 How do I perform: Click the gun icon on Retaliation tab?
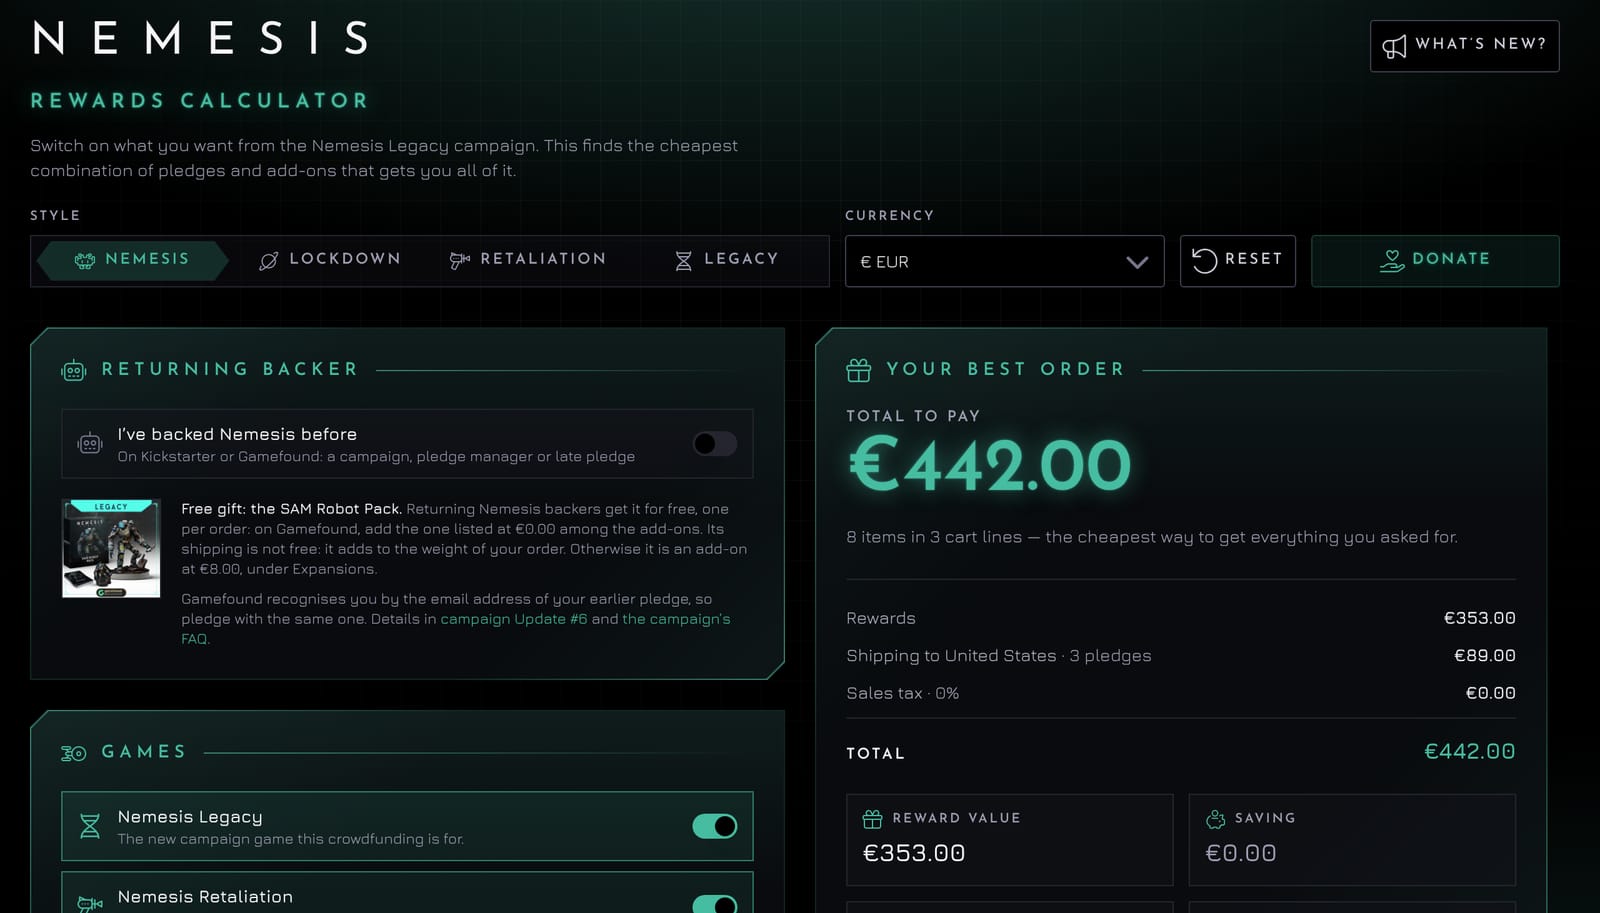pos(460,261)
